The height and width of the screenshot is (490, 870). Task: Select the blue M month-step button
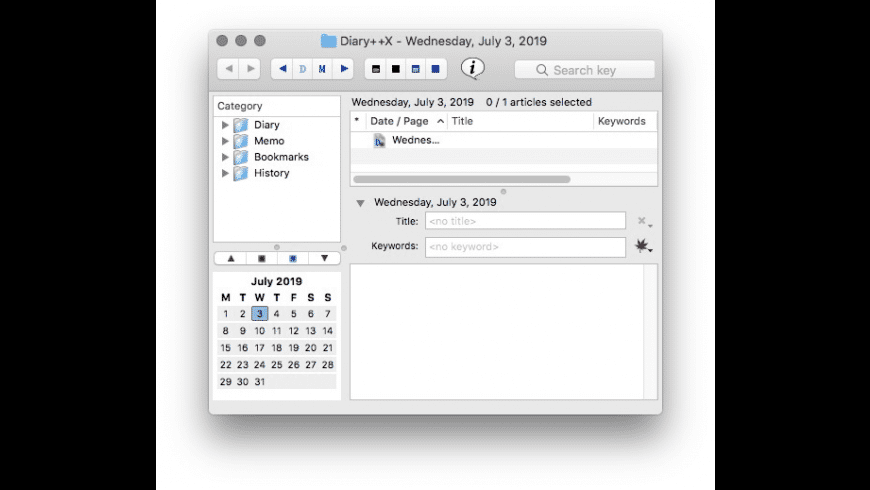pos(322,69)
